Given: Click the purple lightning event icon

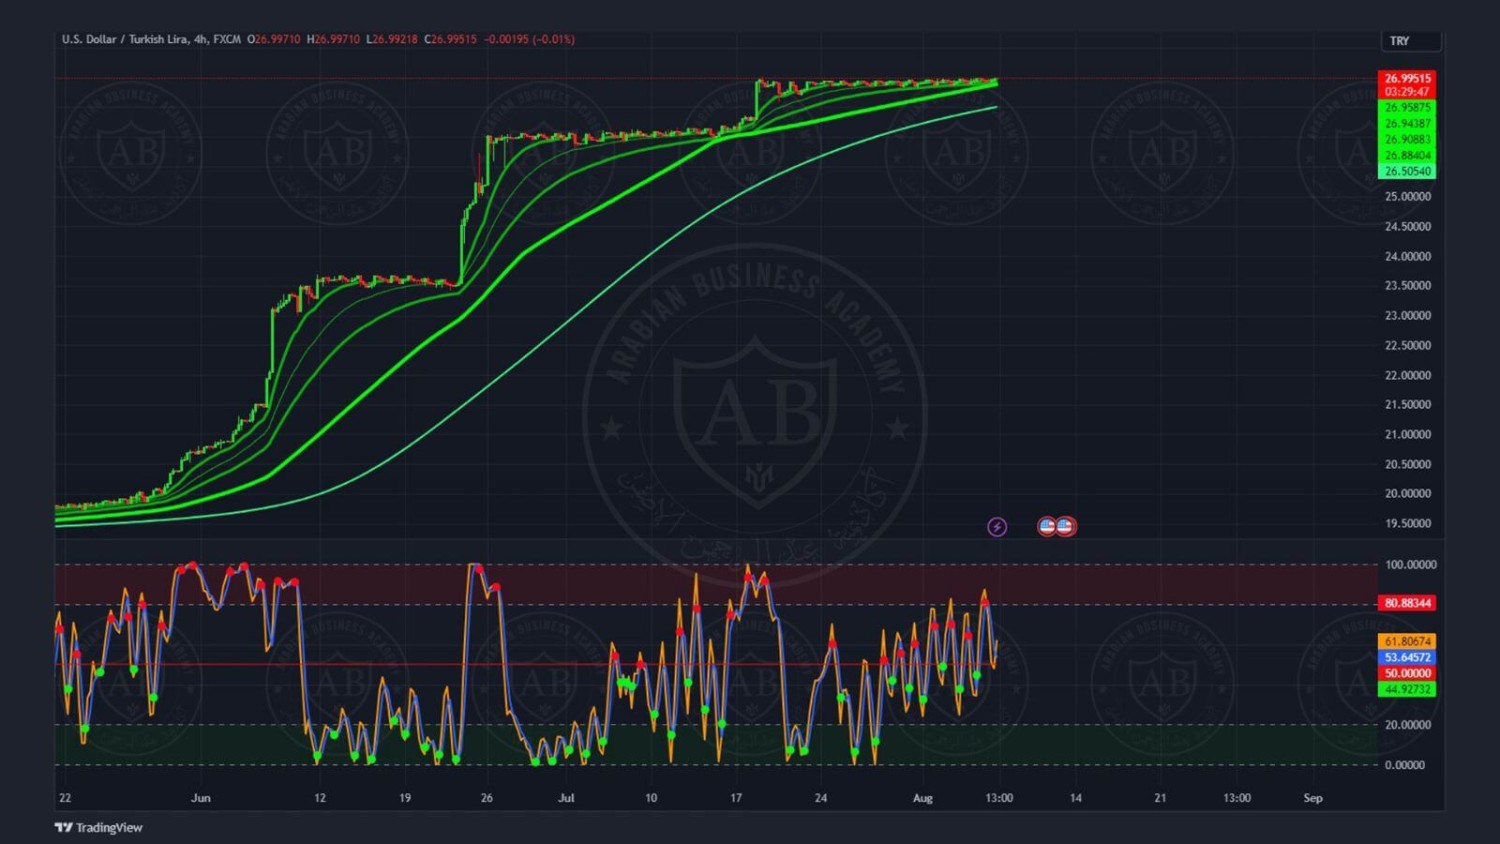Looking at the screenshot, I should pyautogui.click(x=997, y=527).
